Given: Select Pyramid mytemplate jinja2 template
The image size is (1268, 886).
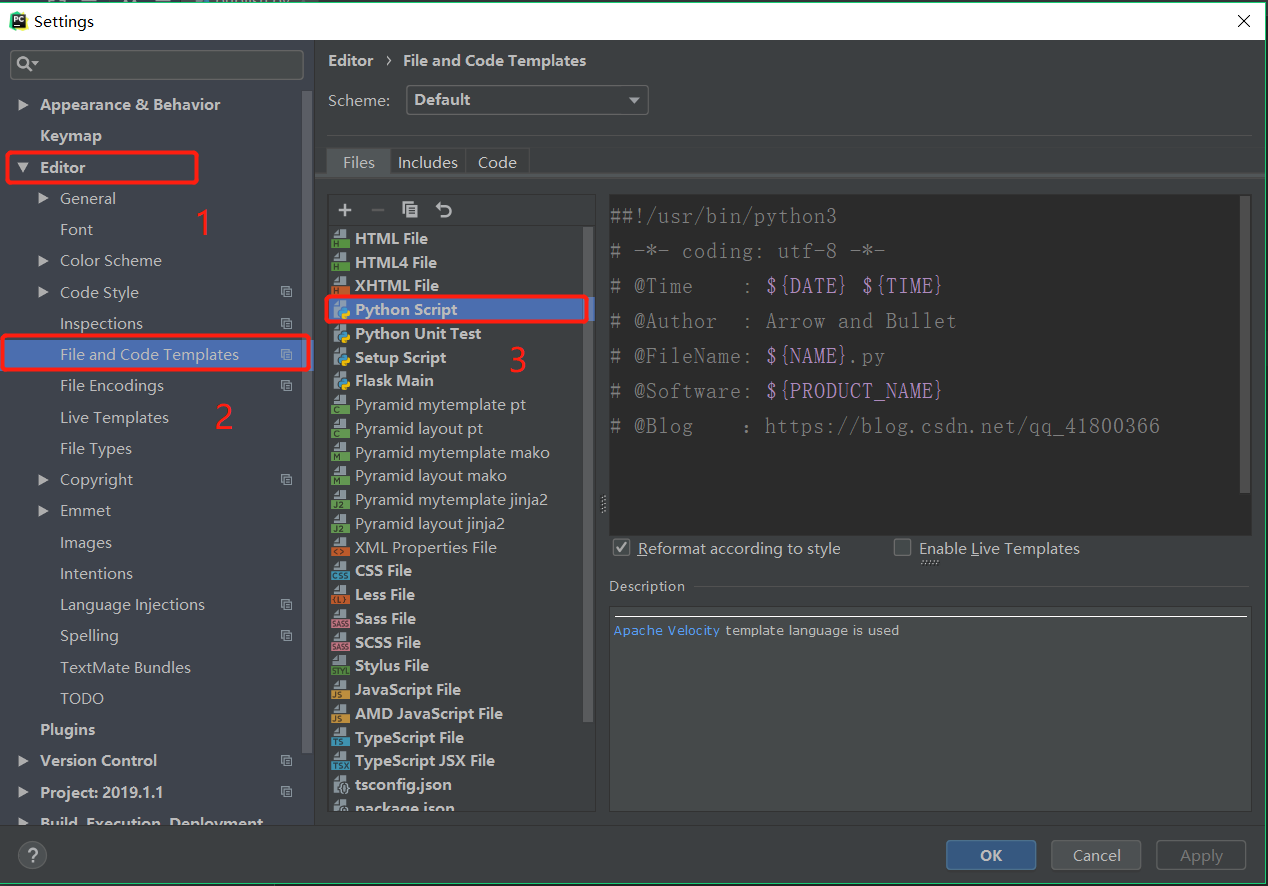Looking at the screenshot, I should [451, 500].
